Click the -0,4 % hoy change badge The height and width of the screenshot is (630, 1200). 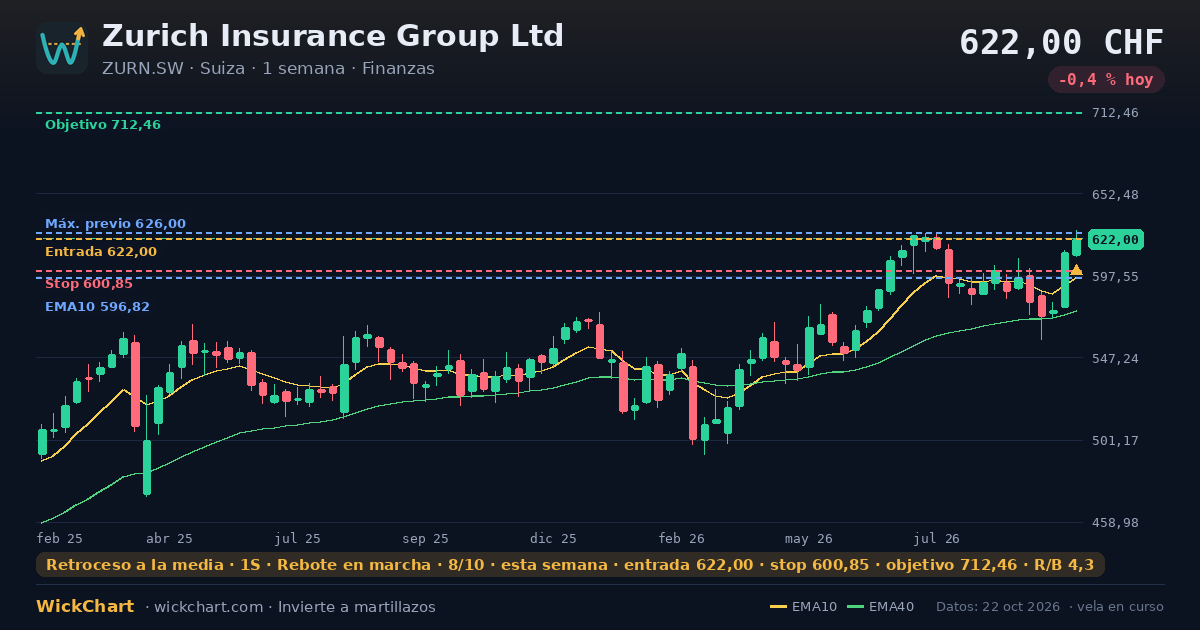point(1106,80)
